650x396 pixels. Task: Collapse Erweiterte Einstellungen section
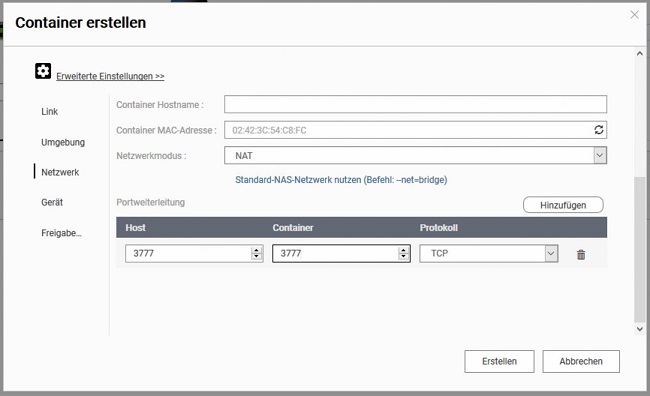(110, 76)
